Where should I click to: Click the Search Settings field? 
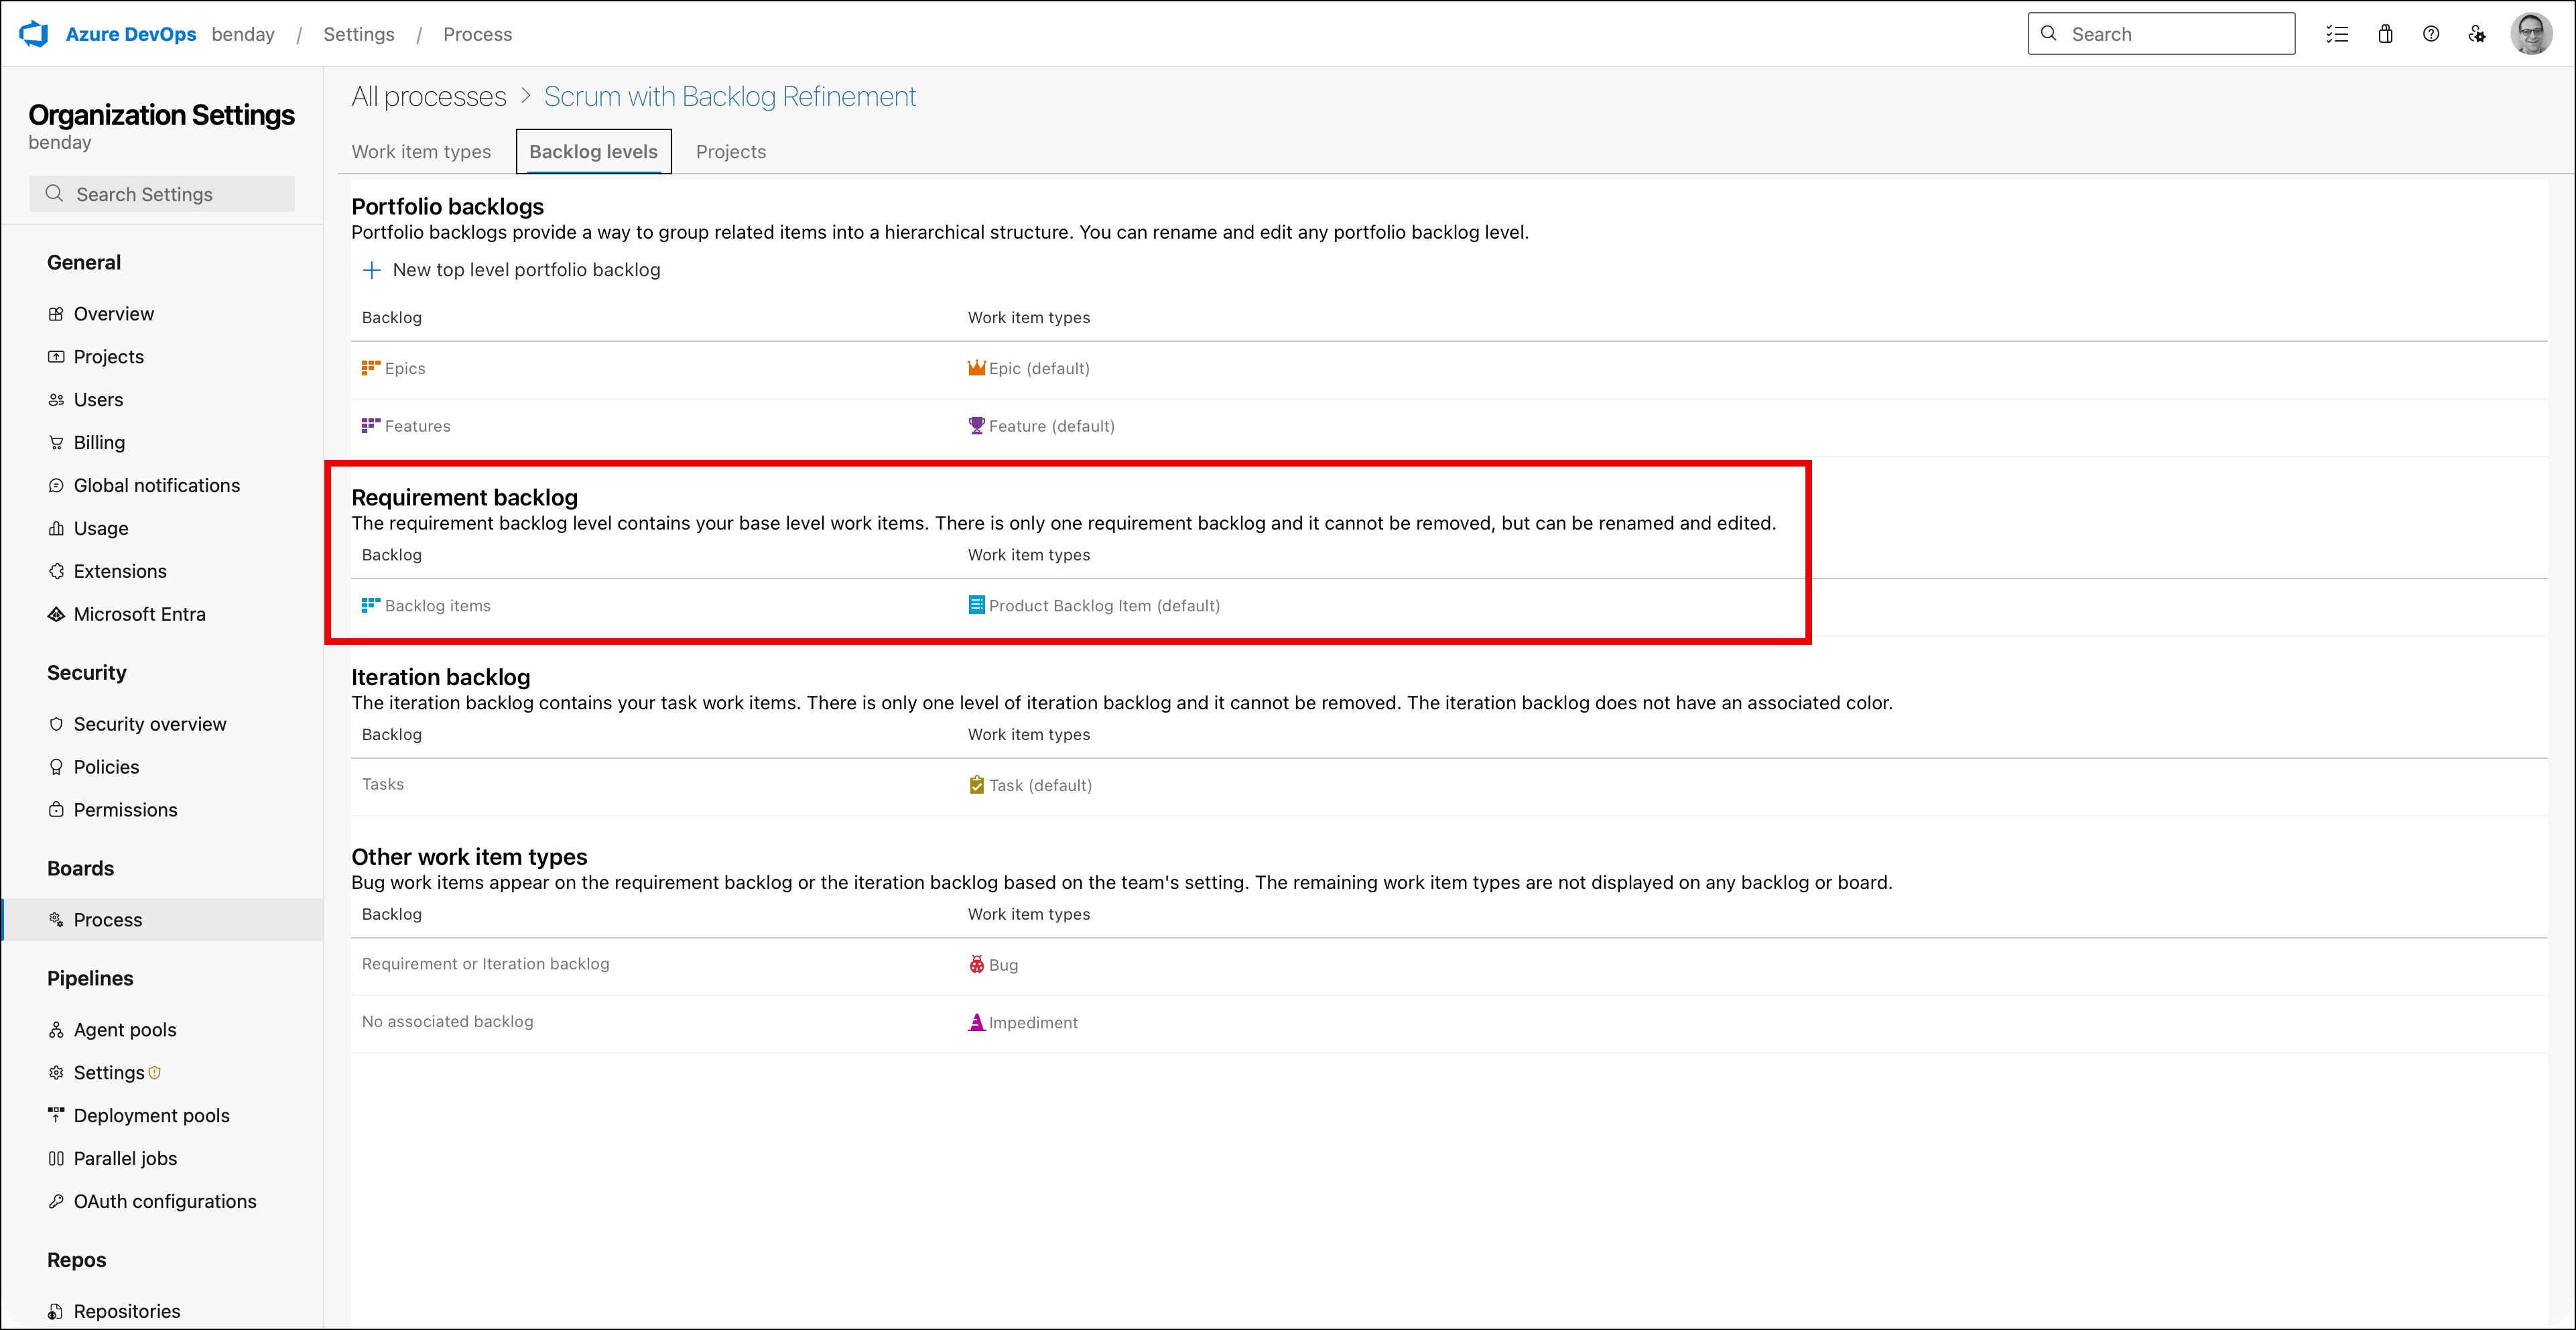(x=162, y=194)
